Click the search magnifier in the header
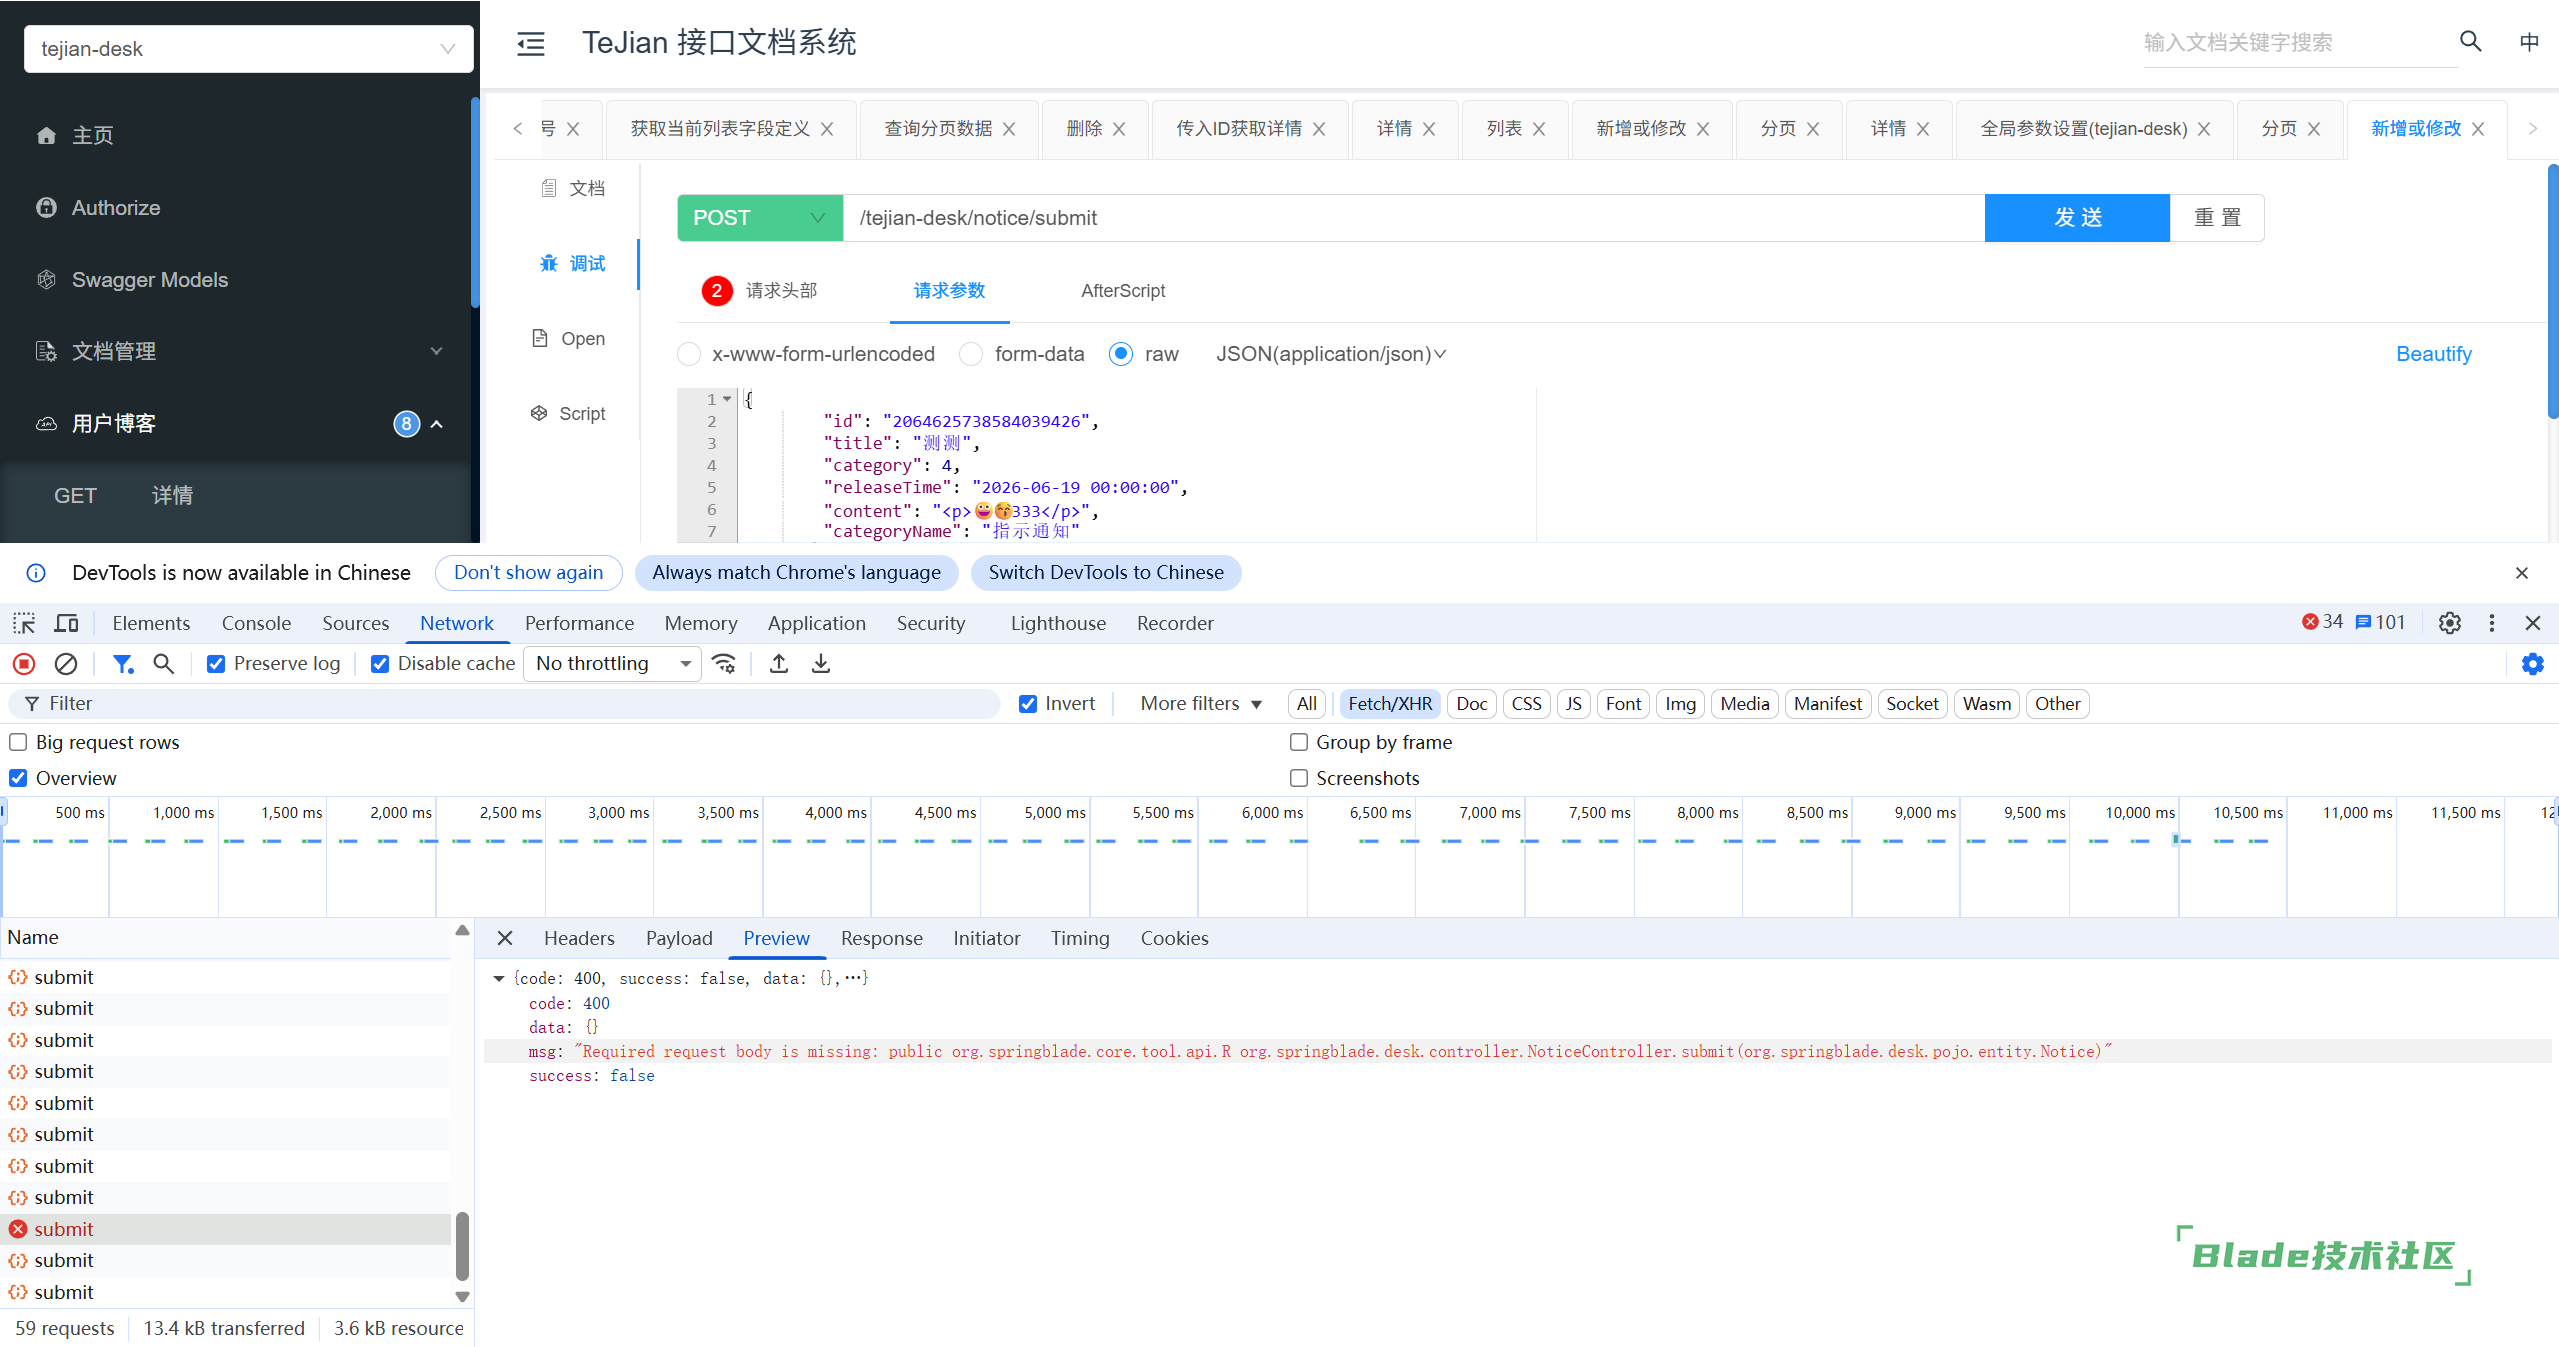 point(2470,42)
